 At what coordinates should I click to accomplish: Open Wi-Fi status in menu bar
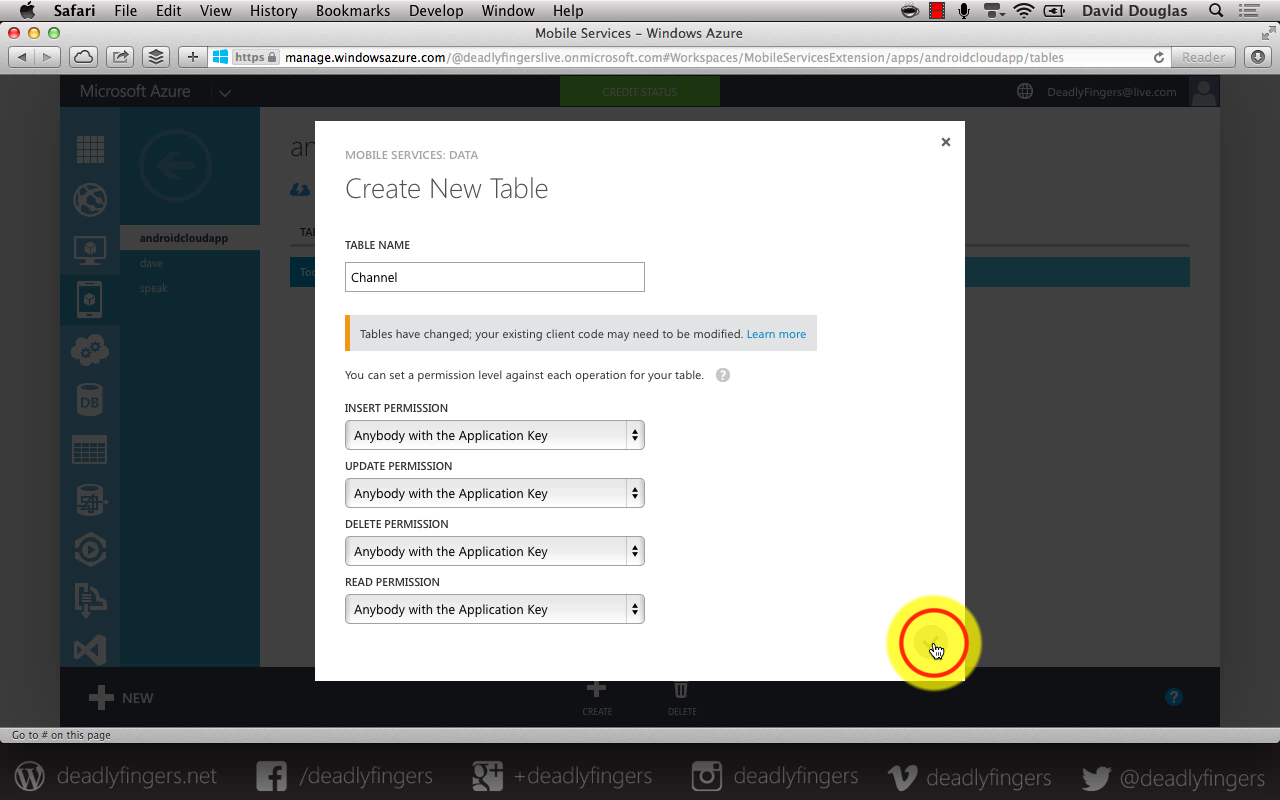pyautogui.click(x=1024, y=11)
